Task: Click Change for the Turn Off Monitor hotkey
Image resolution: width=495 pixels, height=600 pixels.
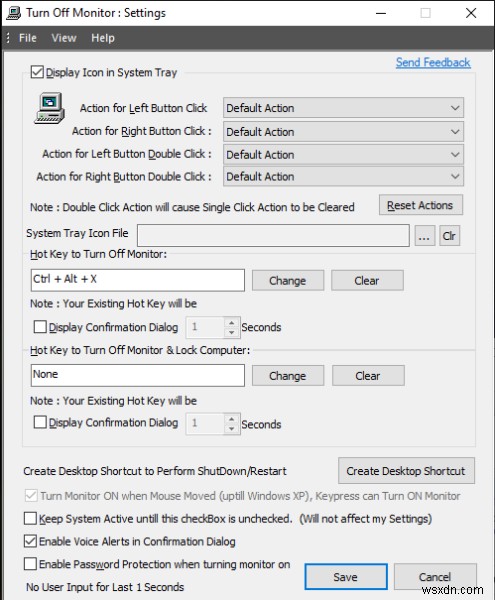Action: point(288,280)
